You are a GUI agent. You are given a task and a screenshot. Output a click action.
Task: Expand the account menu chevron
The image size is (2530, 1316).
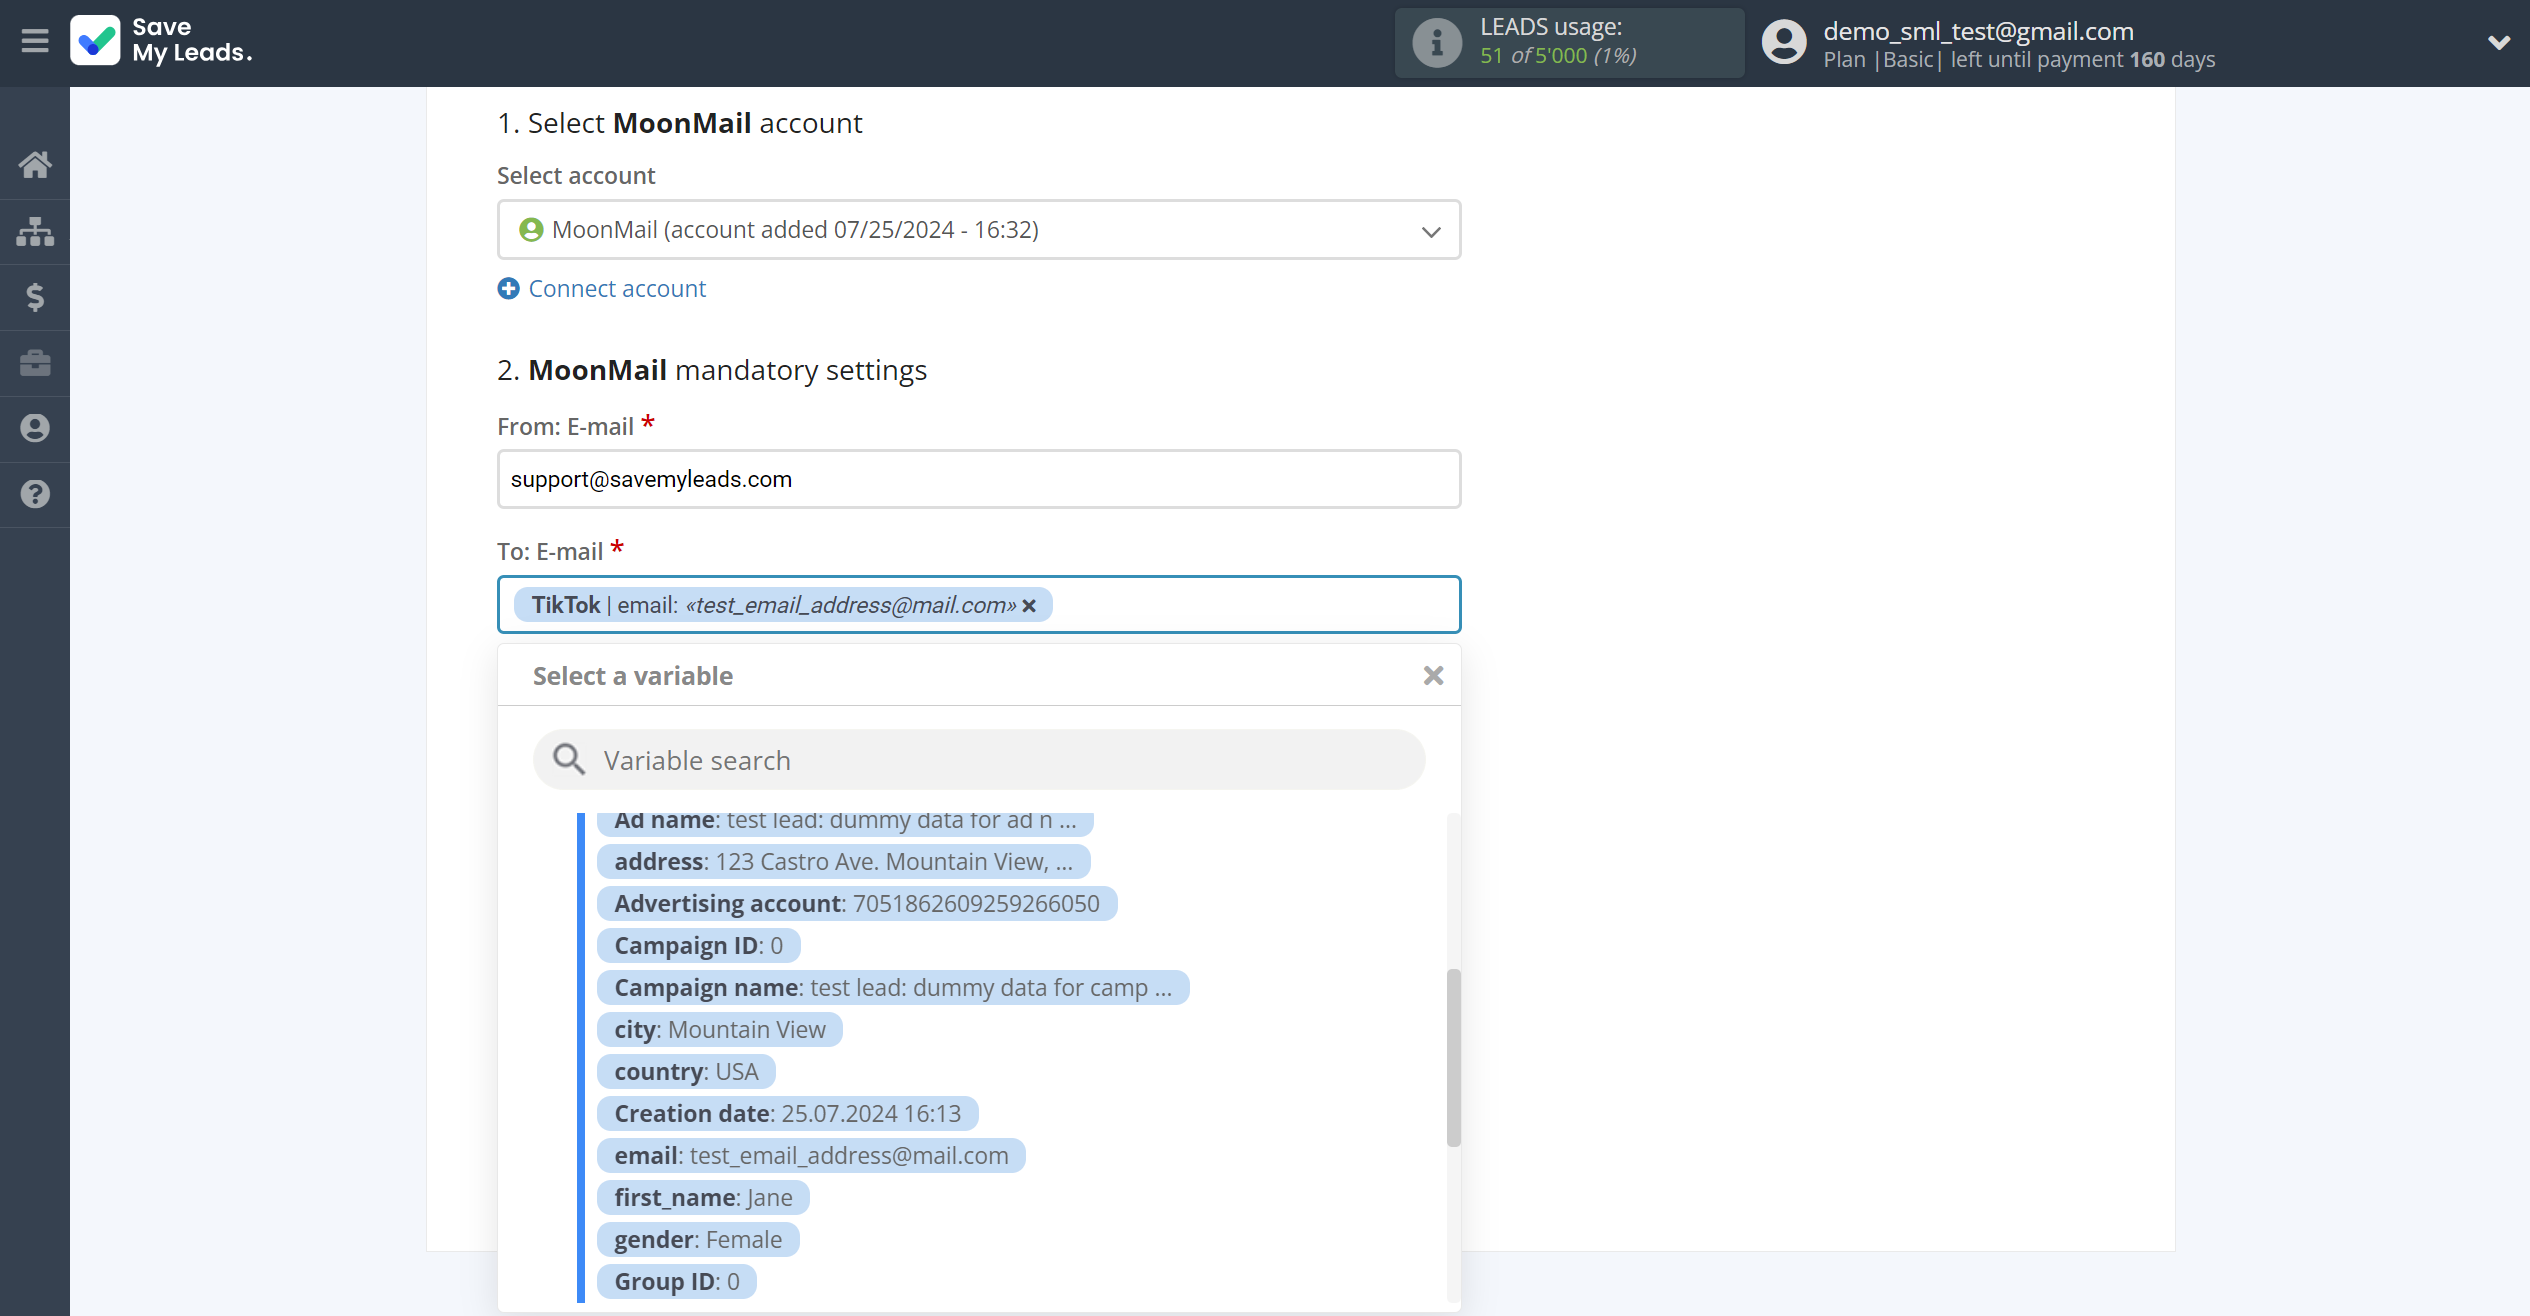[x=2499, y=42]
